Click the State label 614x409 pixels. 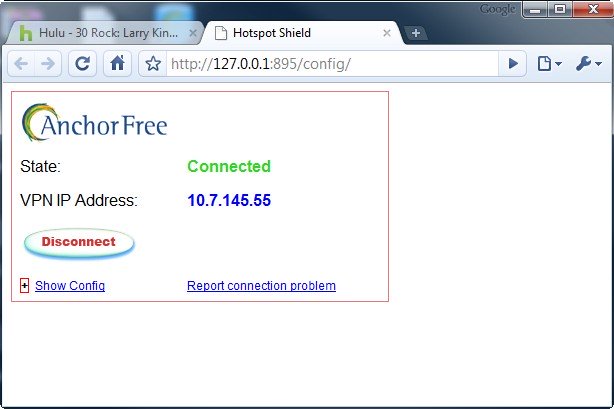(x=40, y=166)
